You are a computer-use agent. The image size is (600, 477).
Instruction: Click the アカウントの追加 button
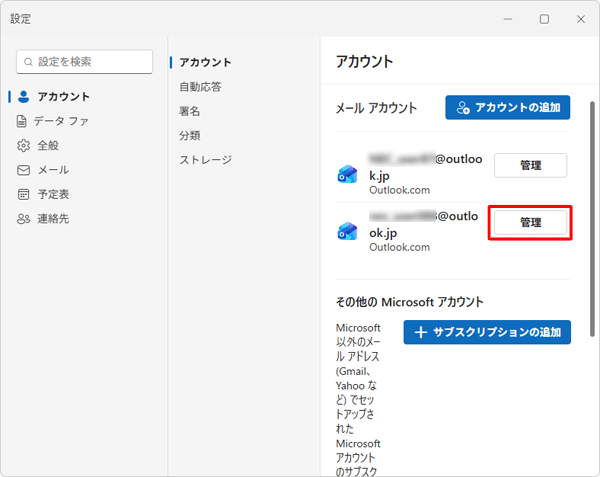(507, 107)
